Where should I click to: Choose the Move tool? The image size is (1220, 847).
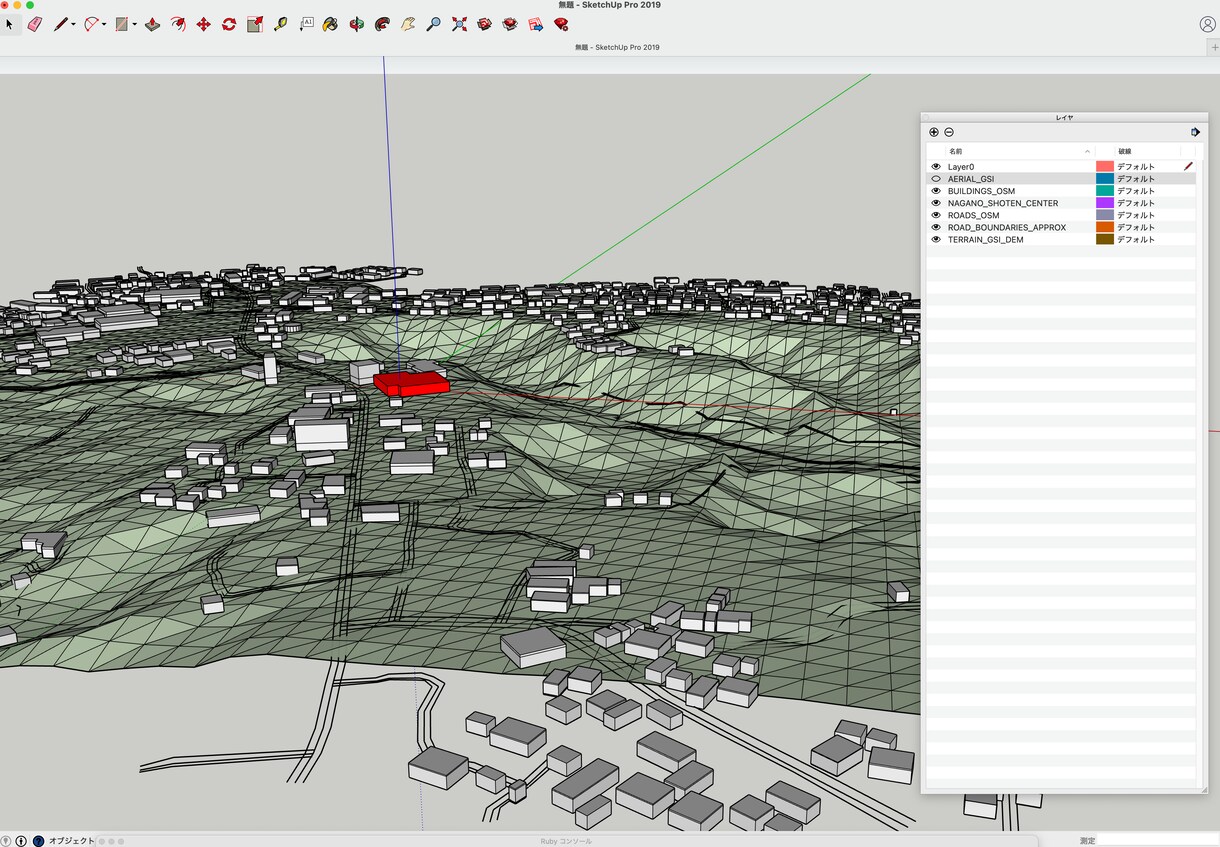pos(203,24)
